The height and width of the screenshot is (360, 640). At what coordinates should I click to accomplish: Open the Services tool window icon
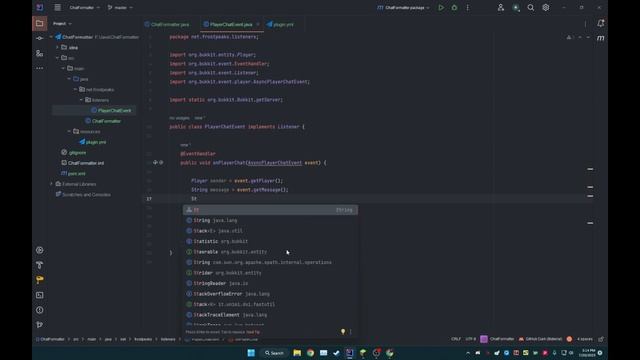coord(40,250)
